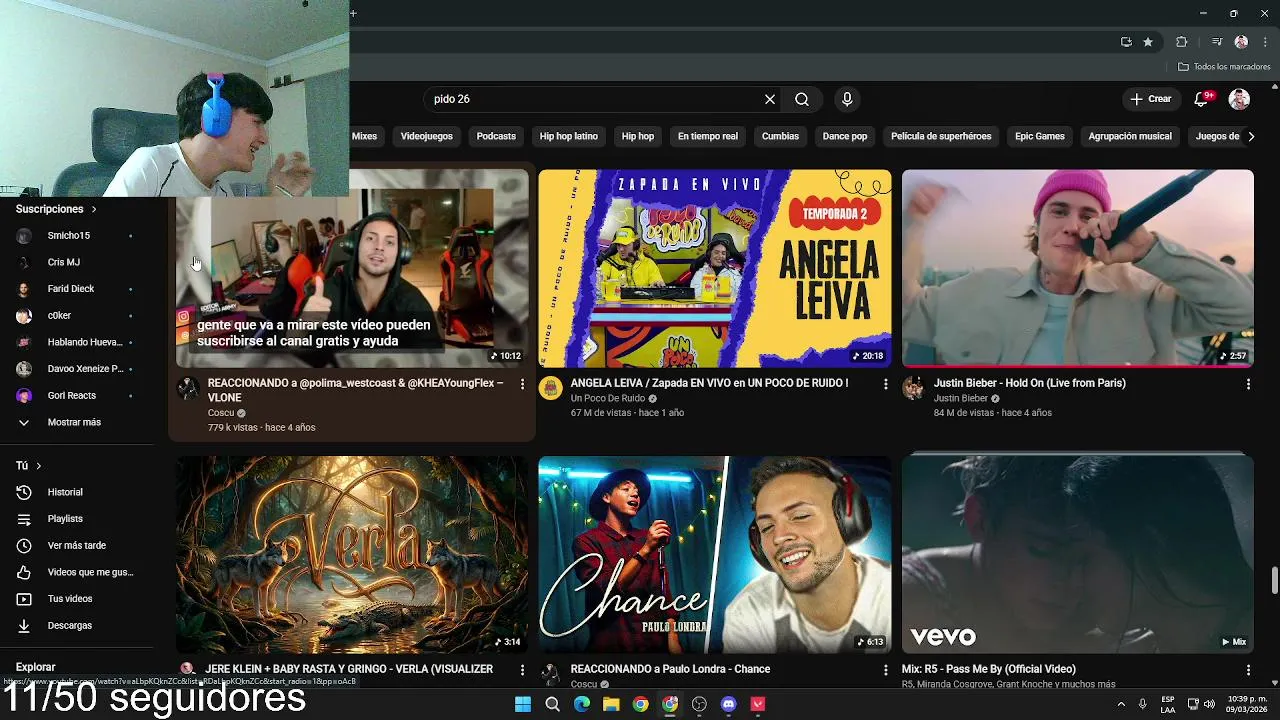Open YouTube notifications bell
This screenshot has width=1280, height=720.
1202,99
